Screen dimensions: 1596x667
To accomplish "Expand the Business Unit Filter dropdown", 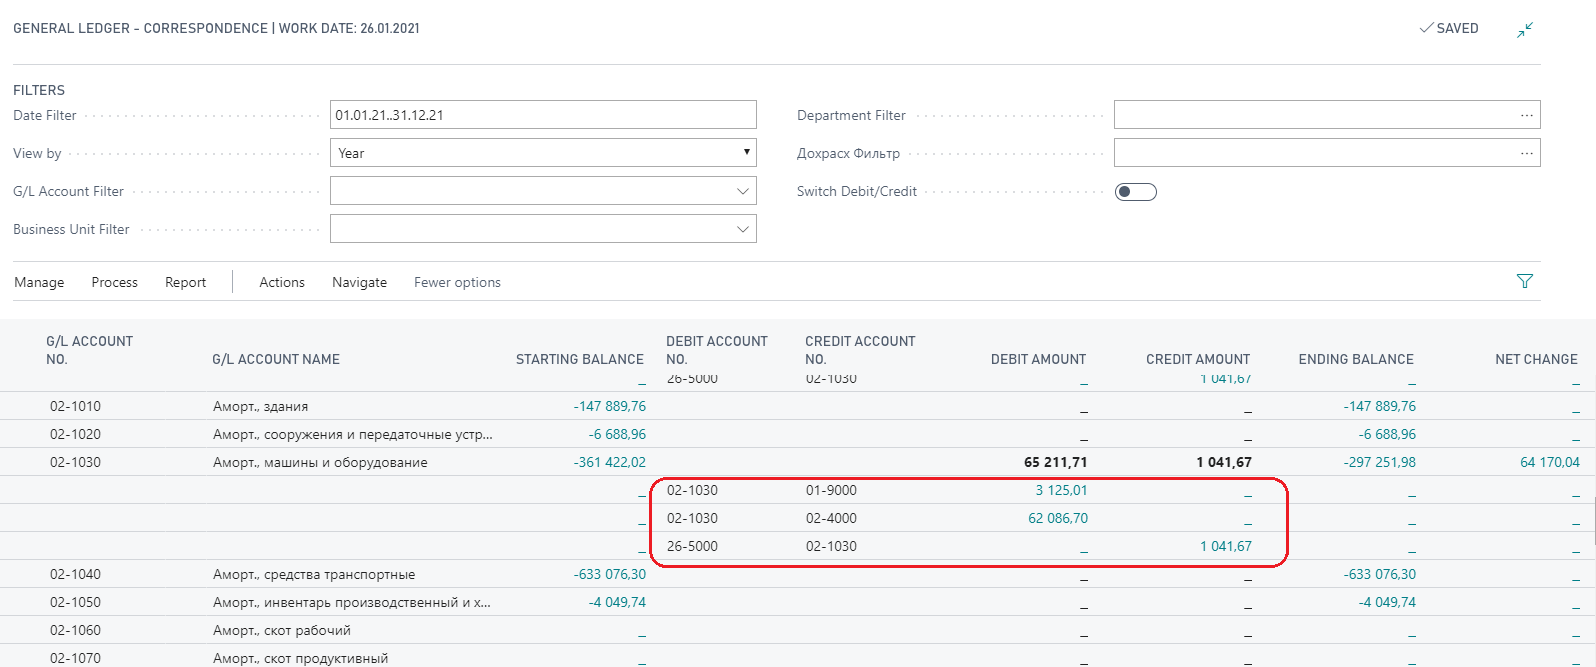I will click(x=743, y=229).
